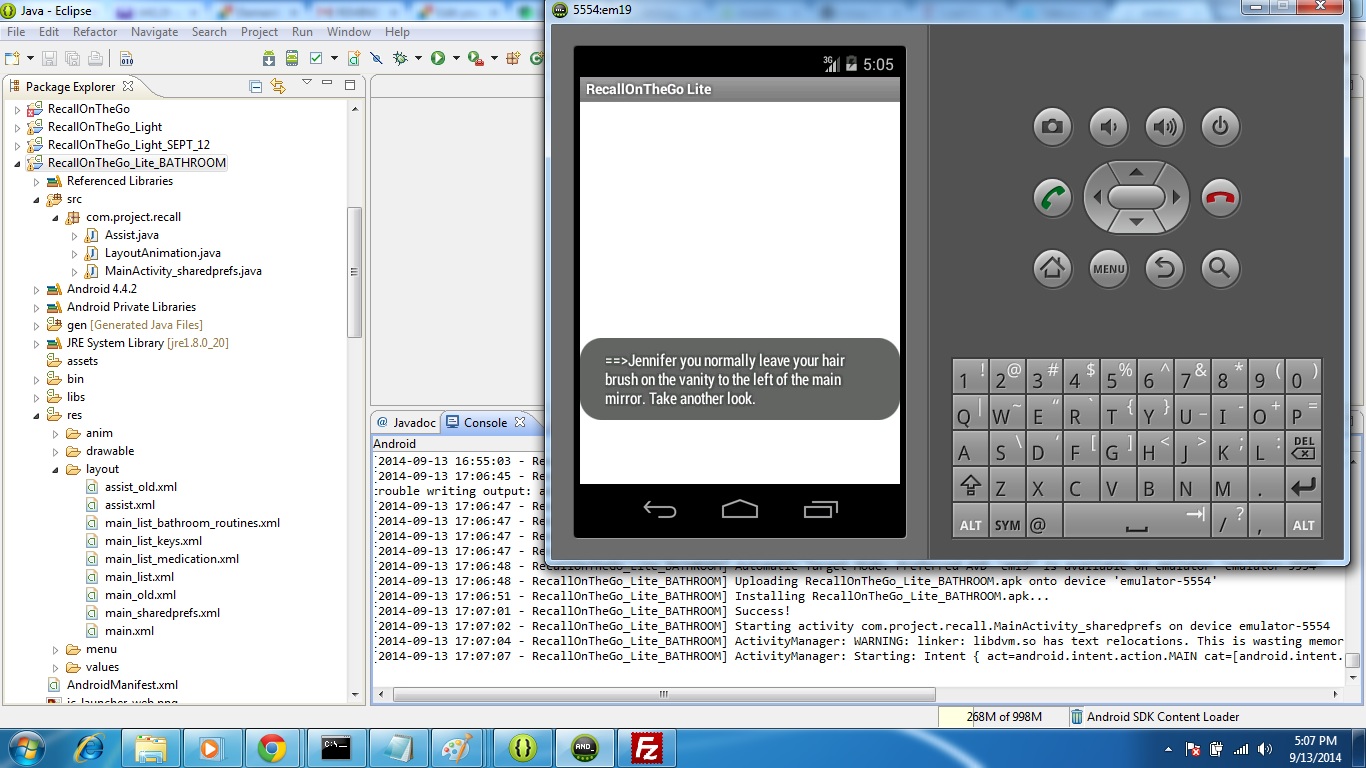Viewport: 1366px width, 768px height.
Task: Open the Navigate menu
Action: coord(154,32)
